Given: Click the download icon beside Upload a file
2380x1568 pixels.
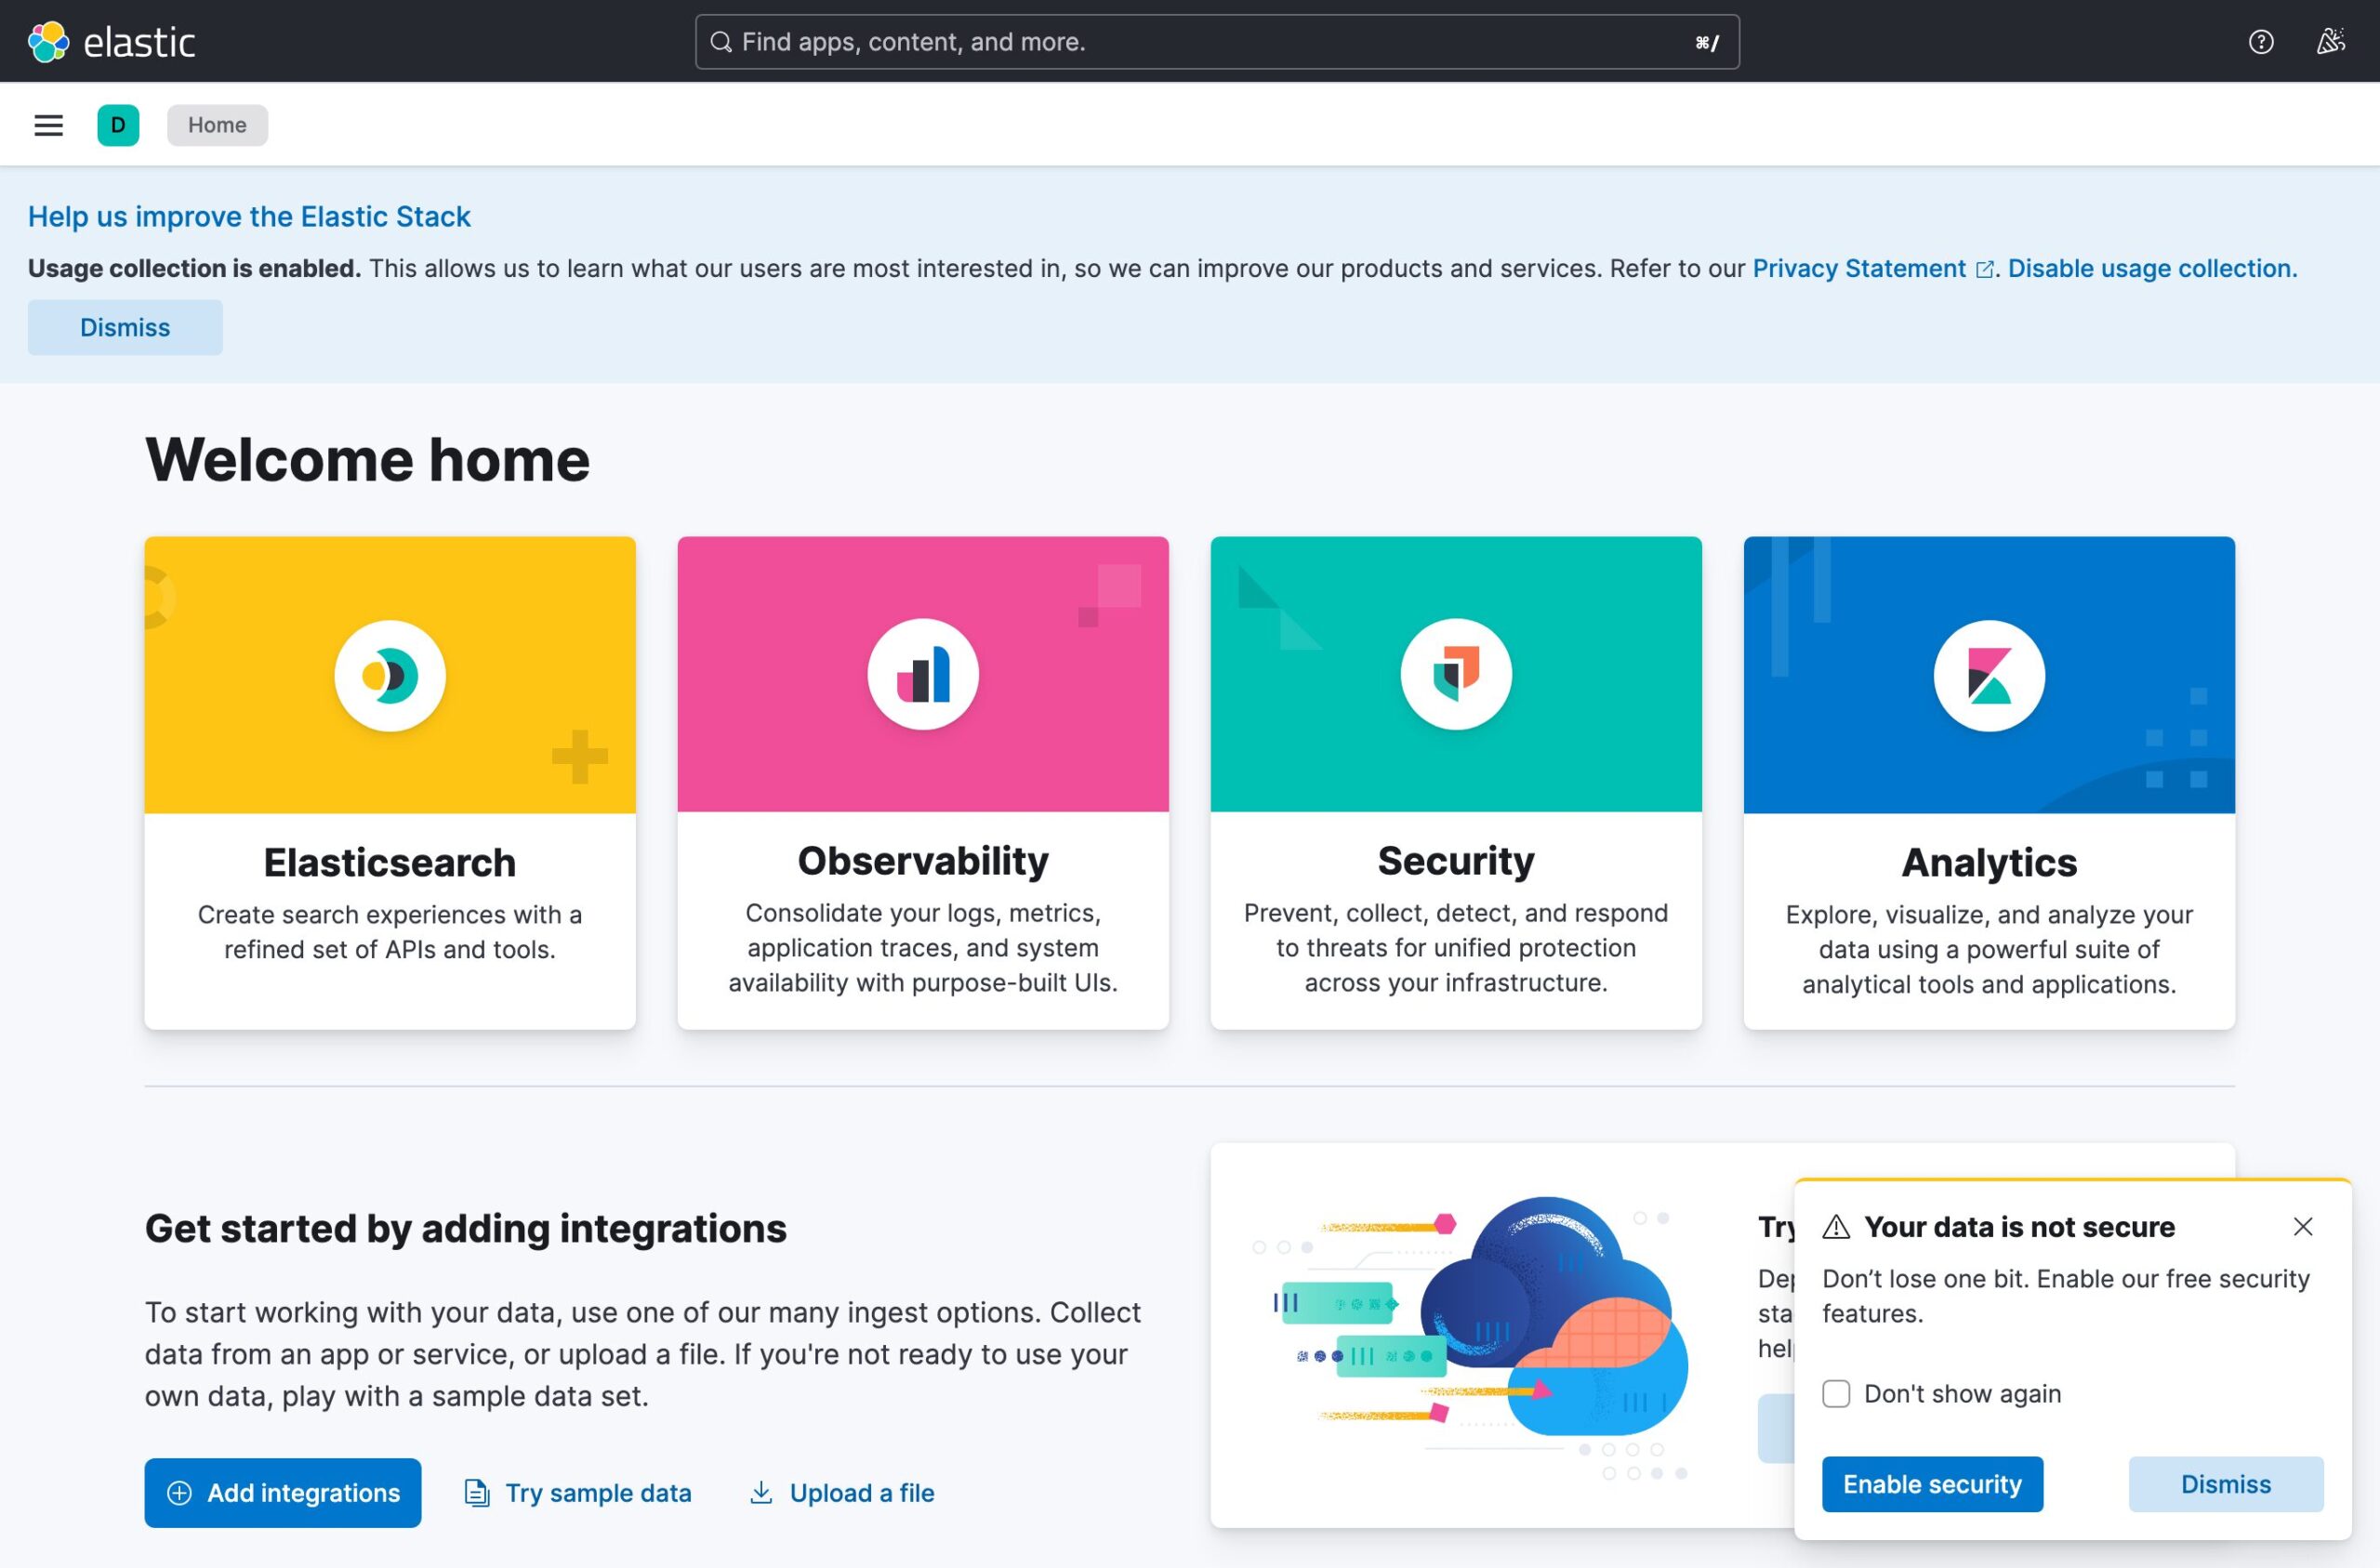Looking at the screenshot, I should coord(761,1493).
